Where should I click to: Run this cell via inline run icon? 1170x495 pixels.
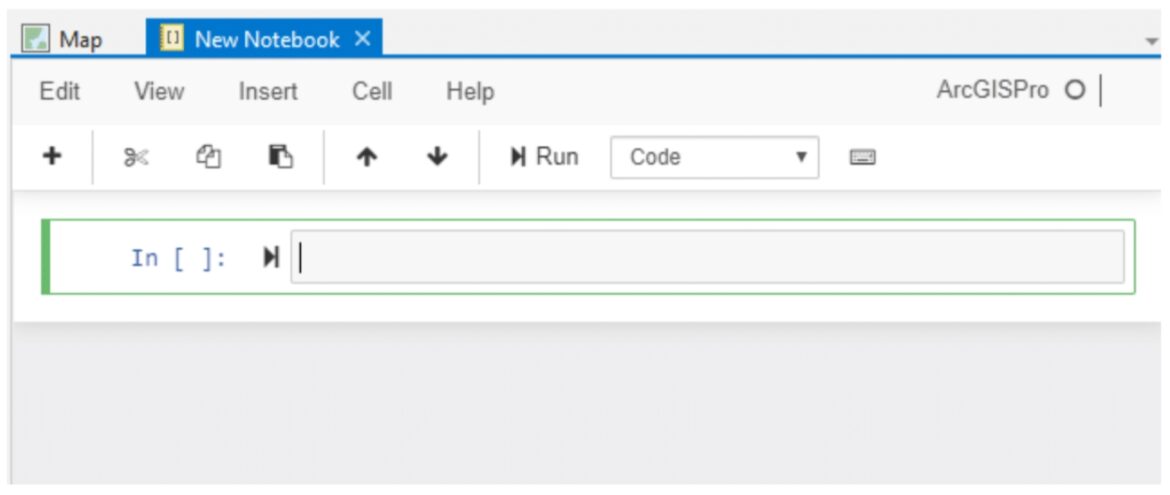click(x=271, y=258)
